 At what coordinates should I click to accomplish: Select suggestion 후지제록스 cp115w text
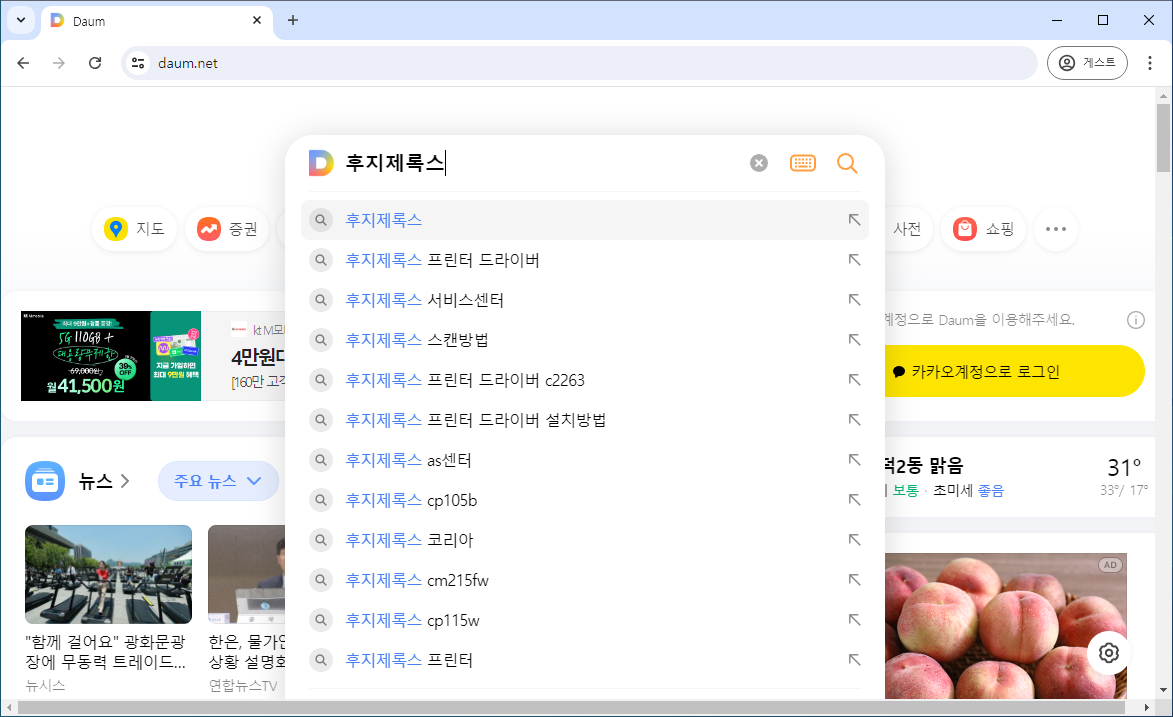coord(412,620)
